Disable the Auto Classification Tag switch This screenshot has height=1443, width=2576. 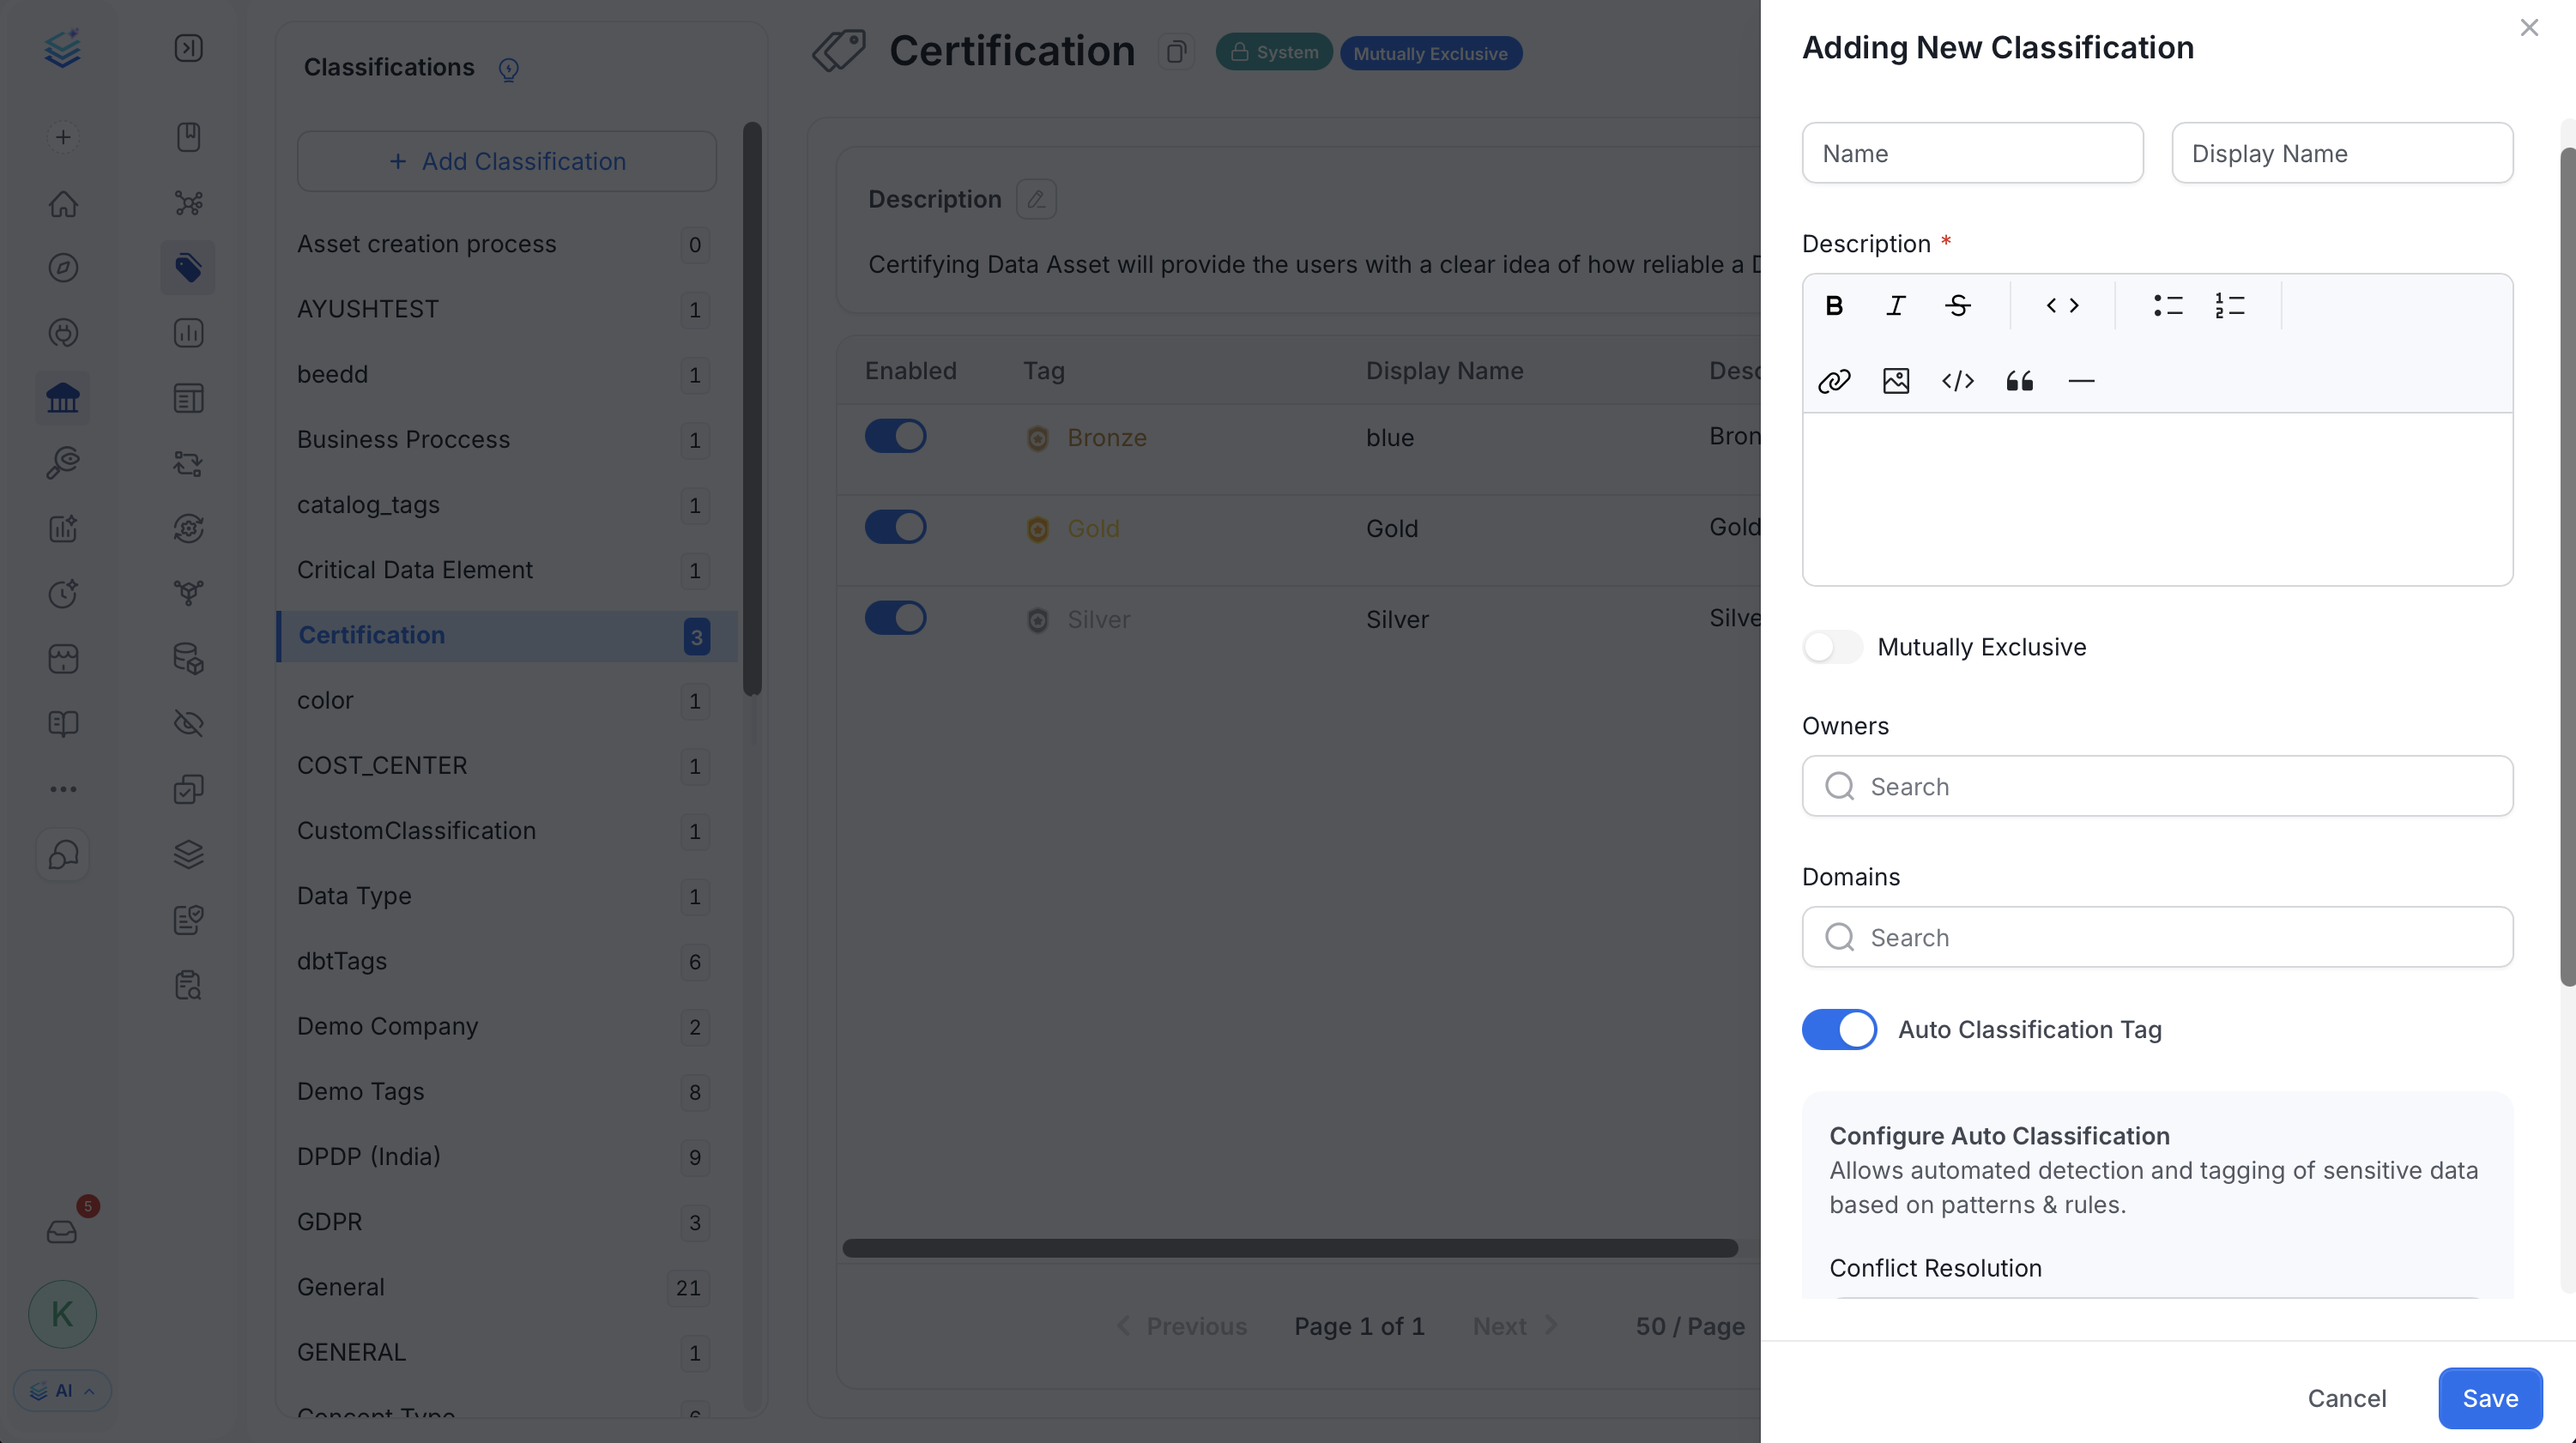[1839, 1029]
